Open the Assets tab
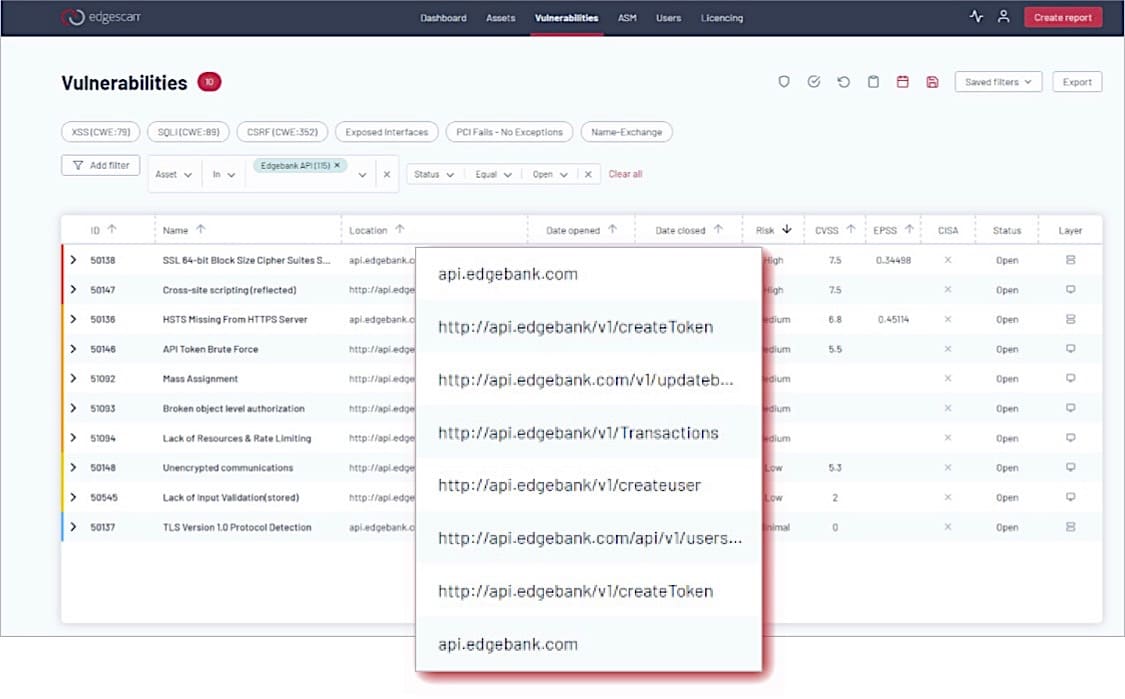The height and width of the screenshot is (699, 1125). click(501, 18)
